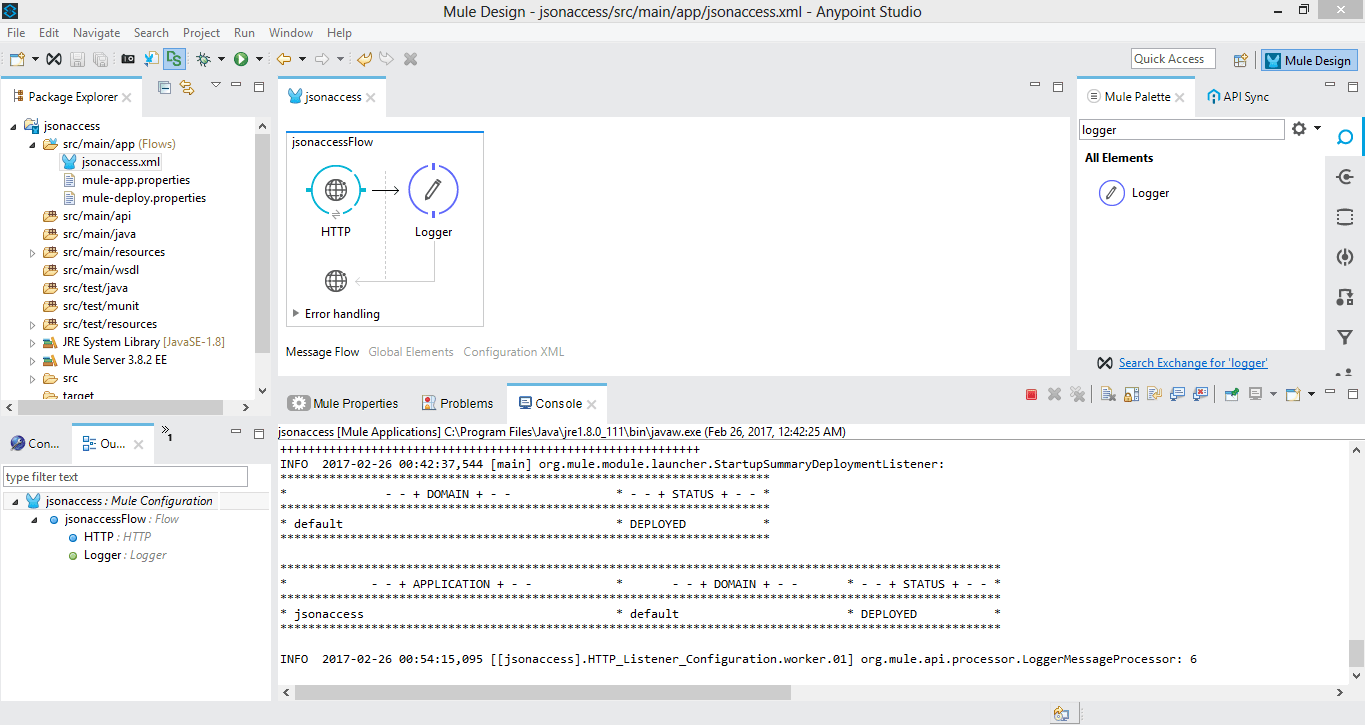The width and height of the screenshot is (1365, 725).
Task: Toggle the highlighted DS toolbar button
Action: point(175,59)
